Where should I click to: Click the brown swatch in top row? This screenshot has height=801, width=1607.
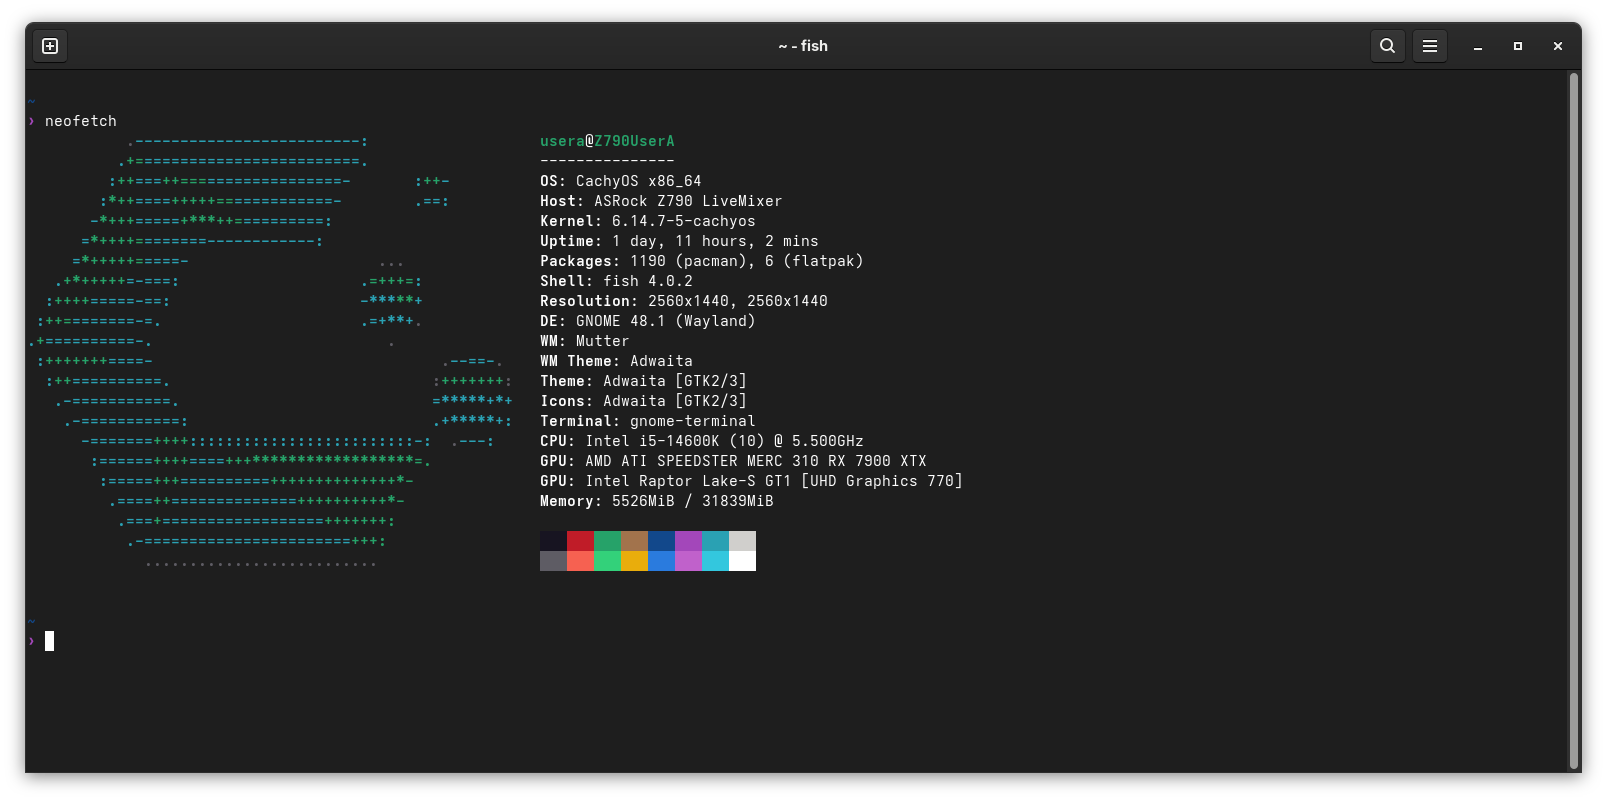pyautogui.click(x=634, y=541)
